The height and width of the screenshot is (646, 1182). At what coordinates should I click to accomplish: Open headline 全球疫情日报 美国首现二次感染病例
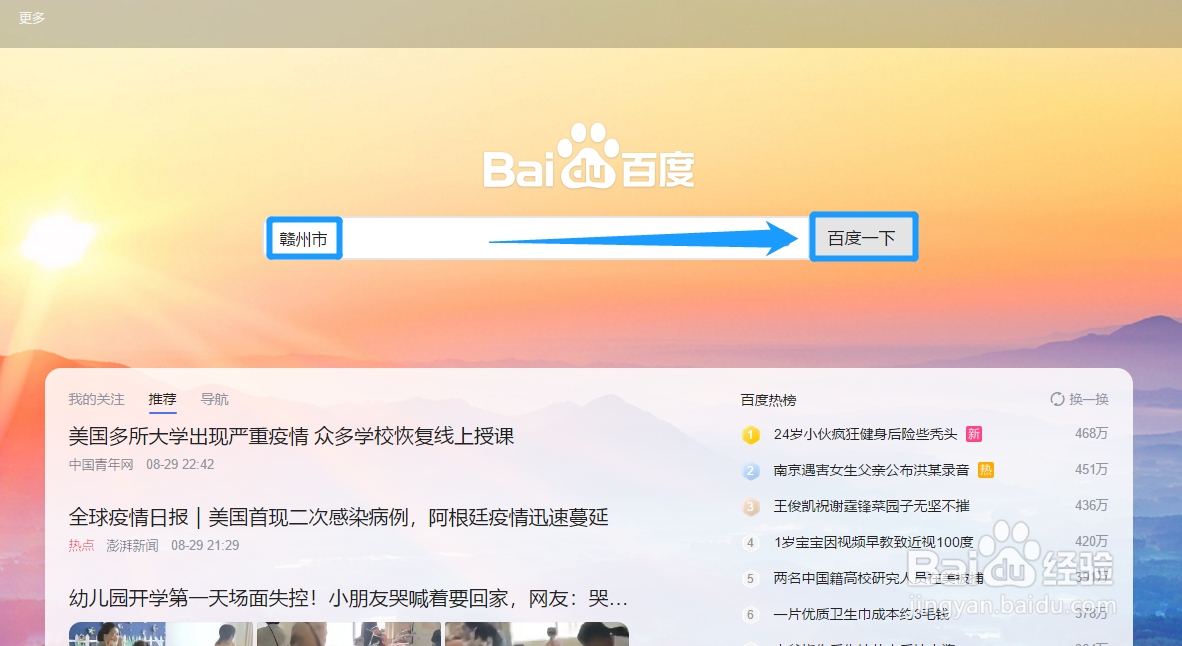tap(338, 517)
